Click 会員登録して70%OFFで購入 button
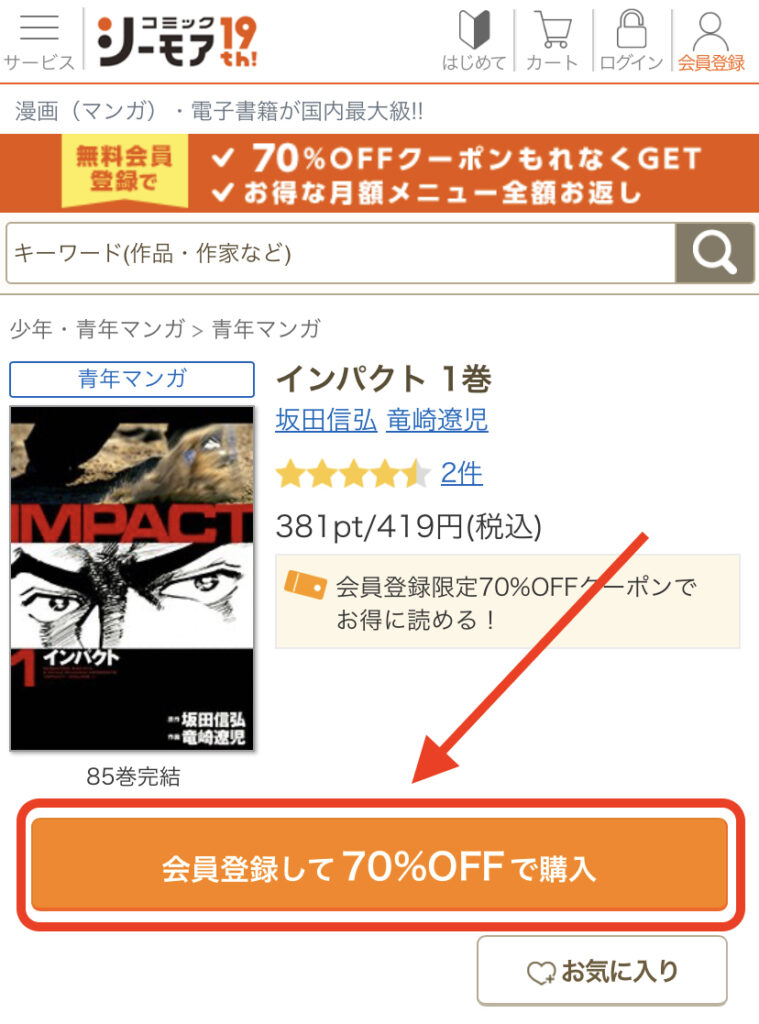759x1024 pixels. click(380, 864)
